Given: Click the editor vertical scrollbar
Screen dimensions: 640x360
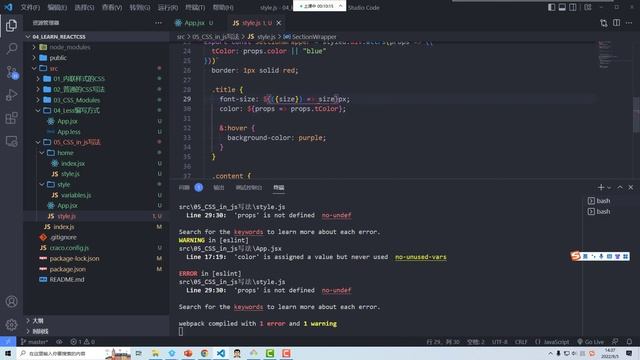Looking at the screenshot, I should [x=636, y=115].
